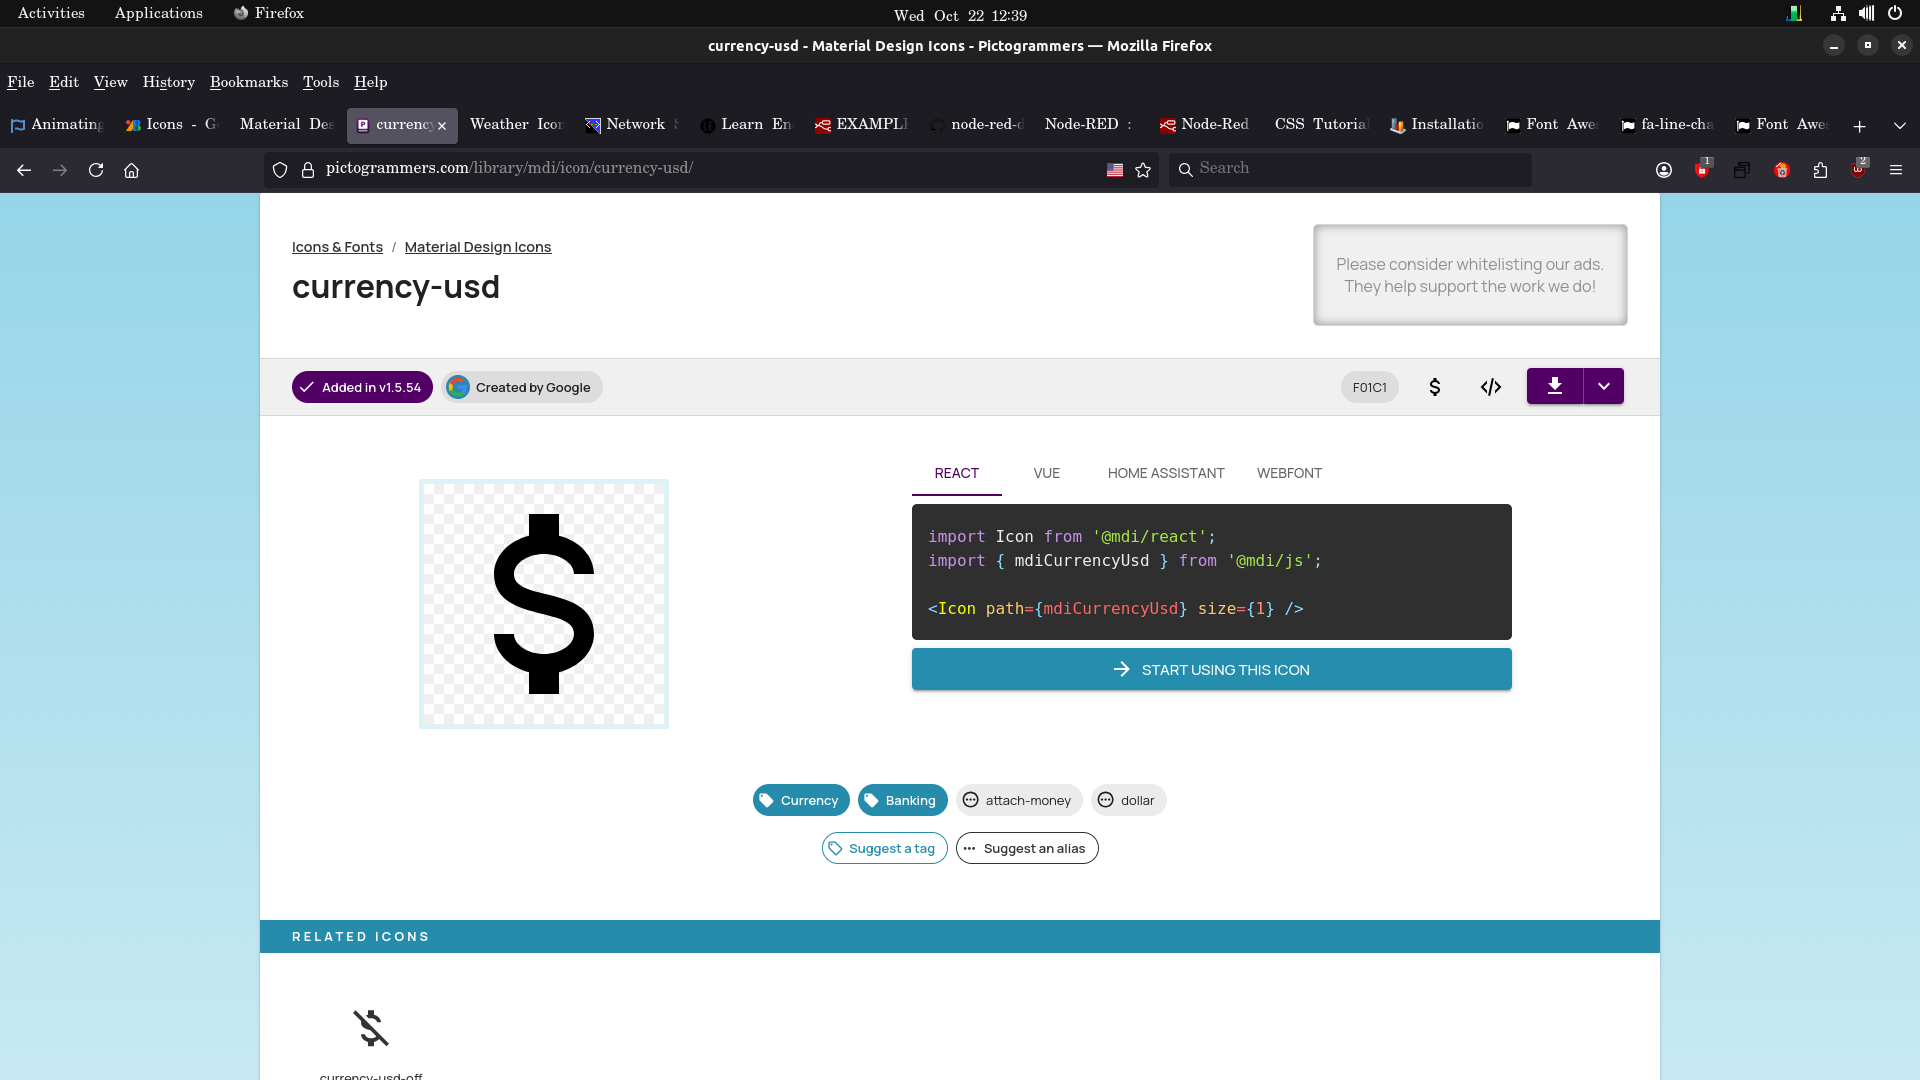The height and width of the screenshot is (1080, 1920).
Task: Click the dollar glyph copy icon
Action: click(x=1434, y=387)
